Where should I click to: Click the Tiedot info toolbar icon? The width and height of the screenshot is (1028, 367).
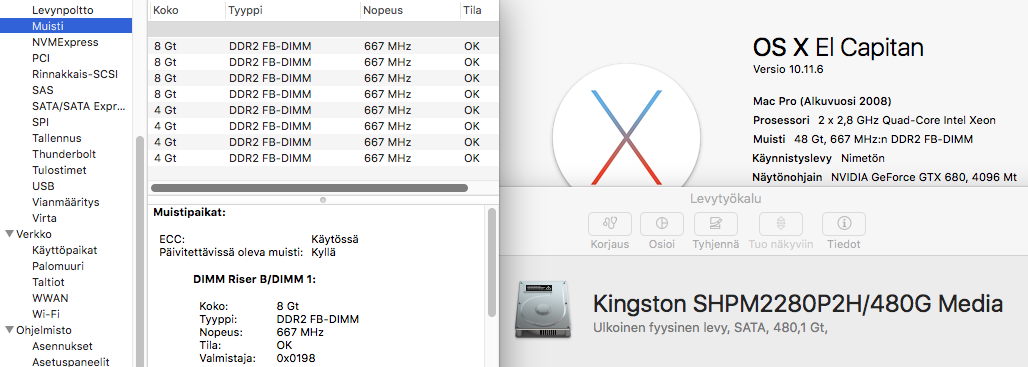tap(843, 224)
